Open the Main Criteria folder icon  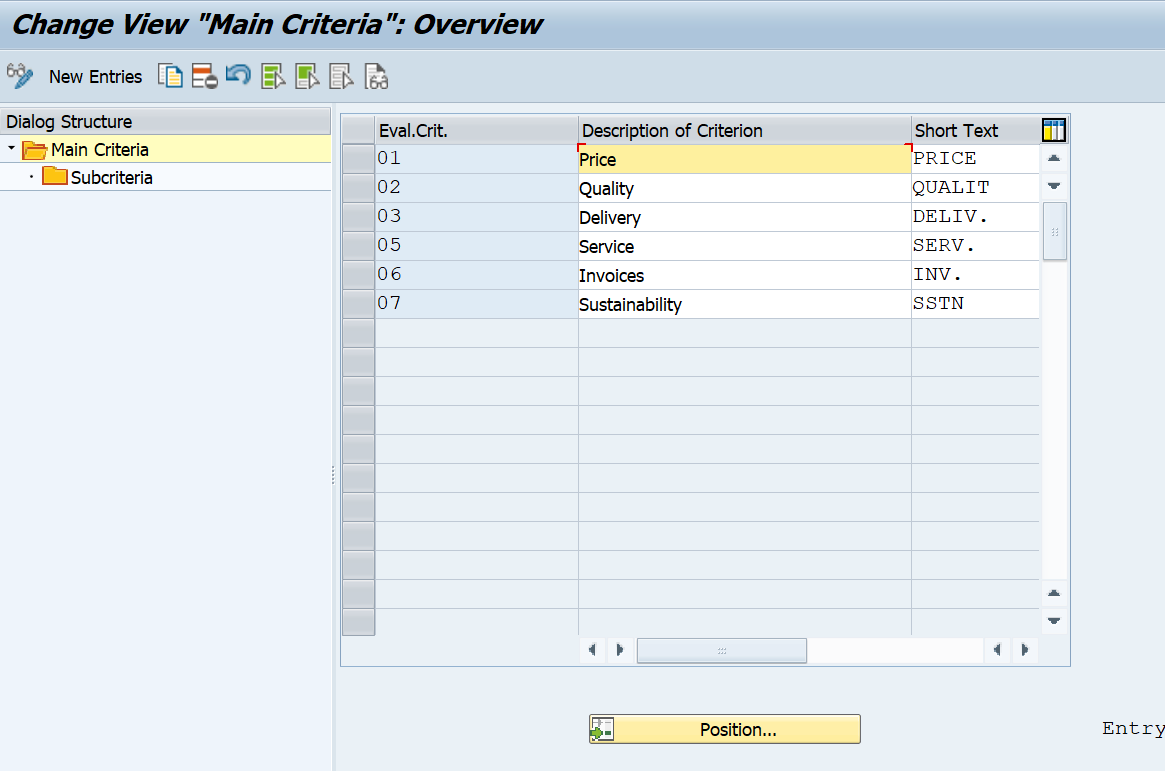(x=34, y=150)
